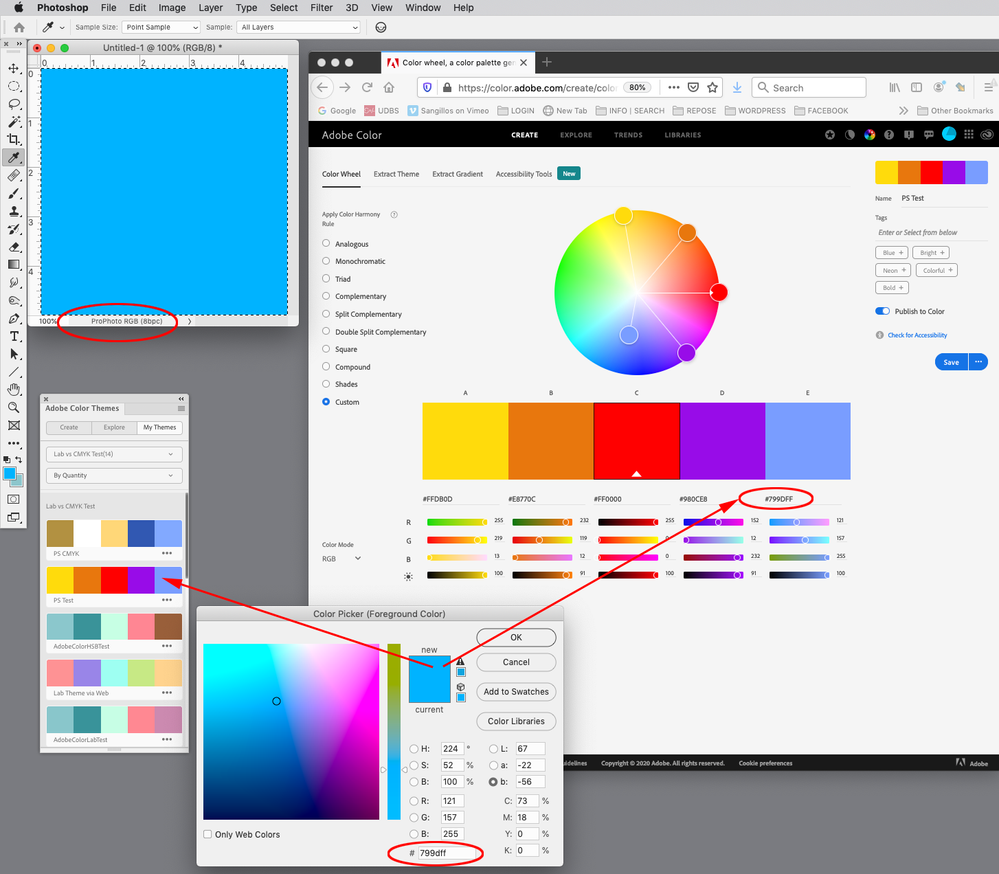This screenshot has height=874, width=999.
Task: Click OK in Color Picker
Action: pos(516,637)
